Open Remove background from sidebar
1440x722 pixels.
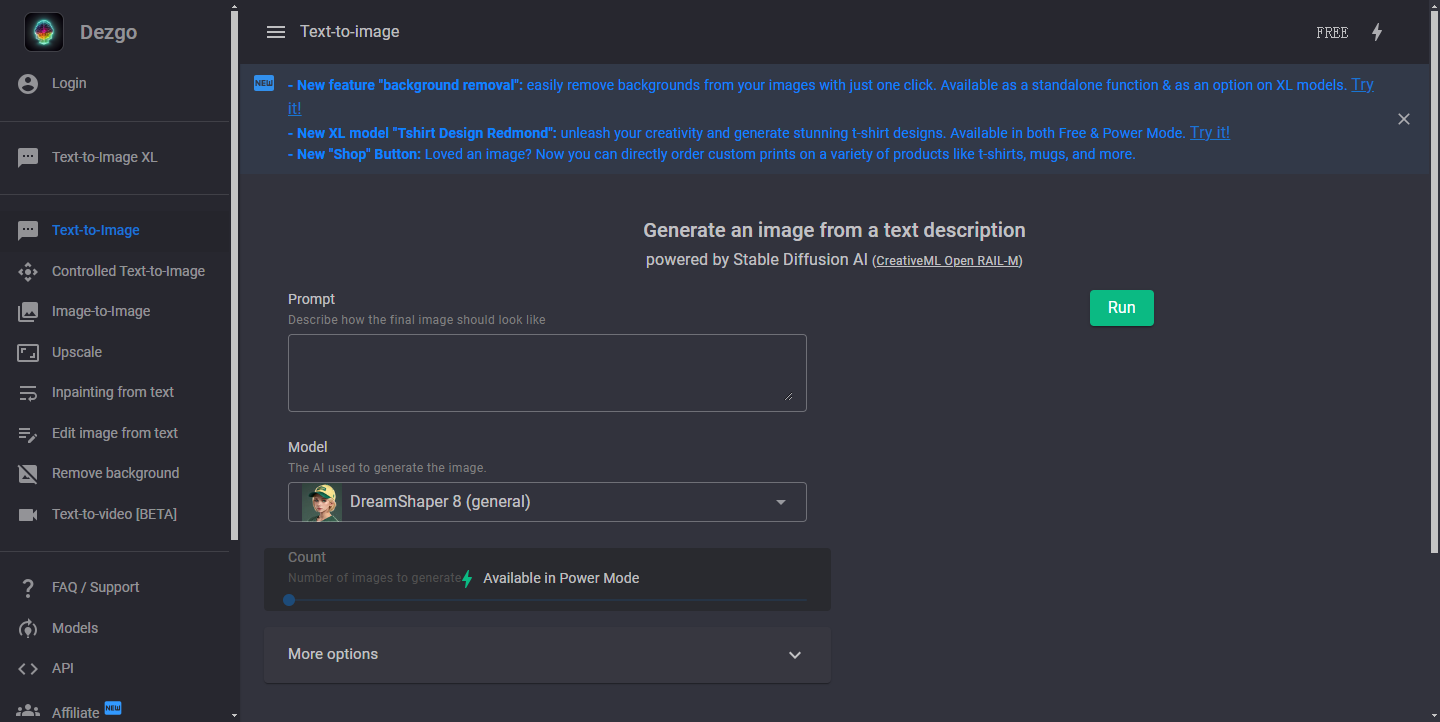116,473
